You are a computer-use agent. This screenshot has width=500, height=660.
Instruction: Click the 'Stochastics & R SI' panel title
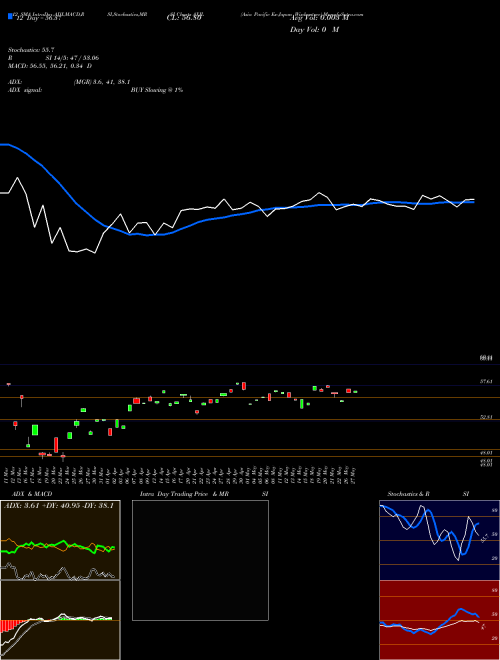pyautogui.click(x=428, y=494)
